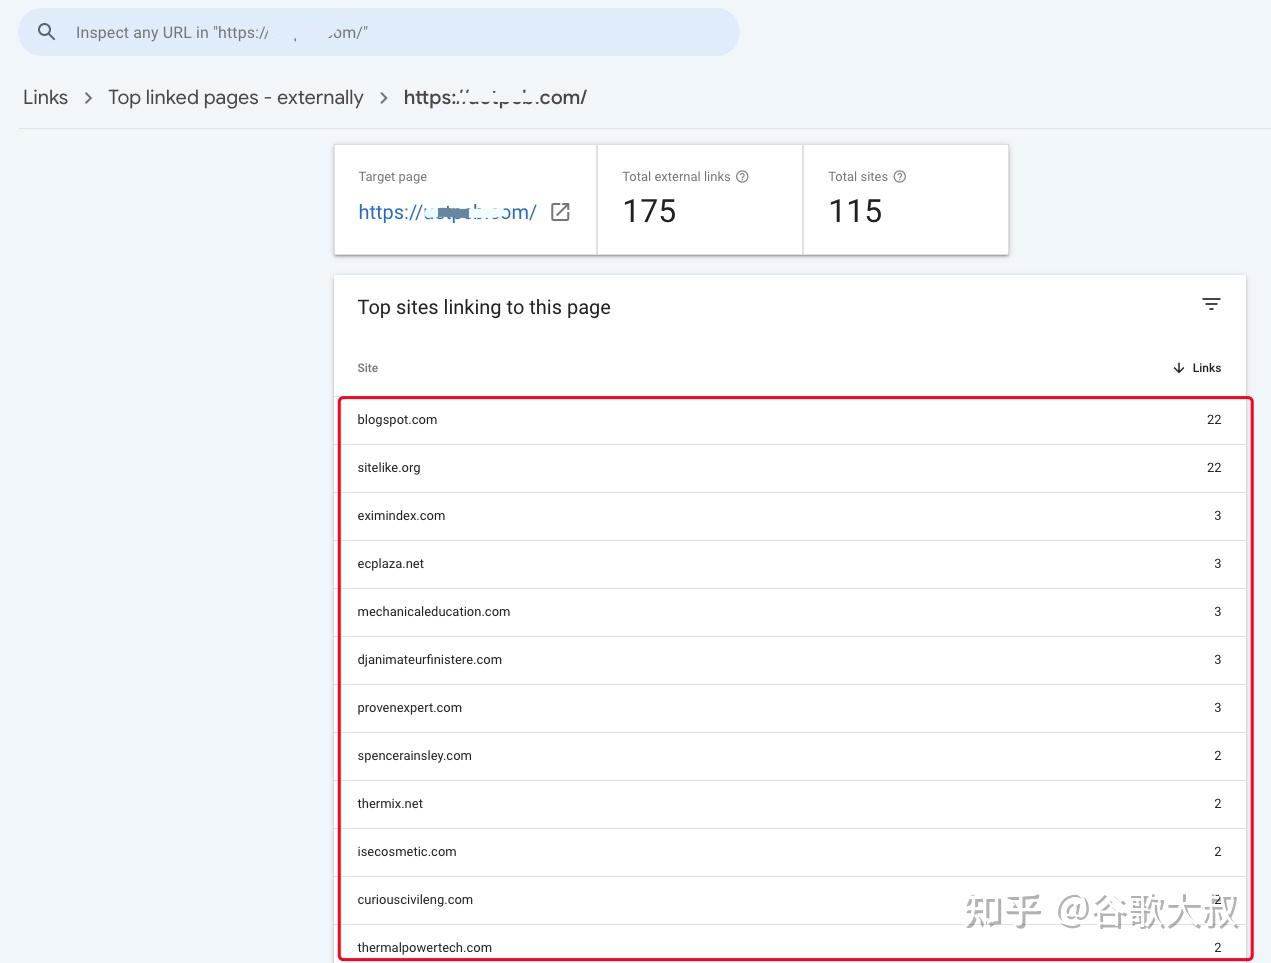
Task: Select the eximindex.com row
Action: coord(790,516)
